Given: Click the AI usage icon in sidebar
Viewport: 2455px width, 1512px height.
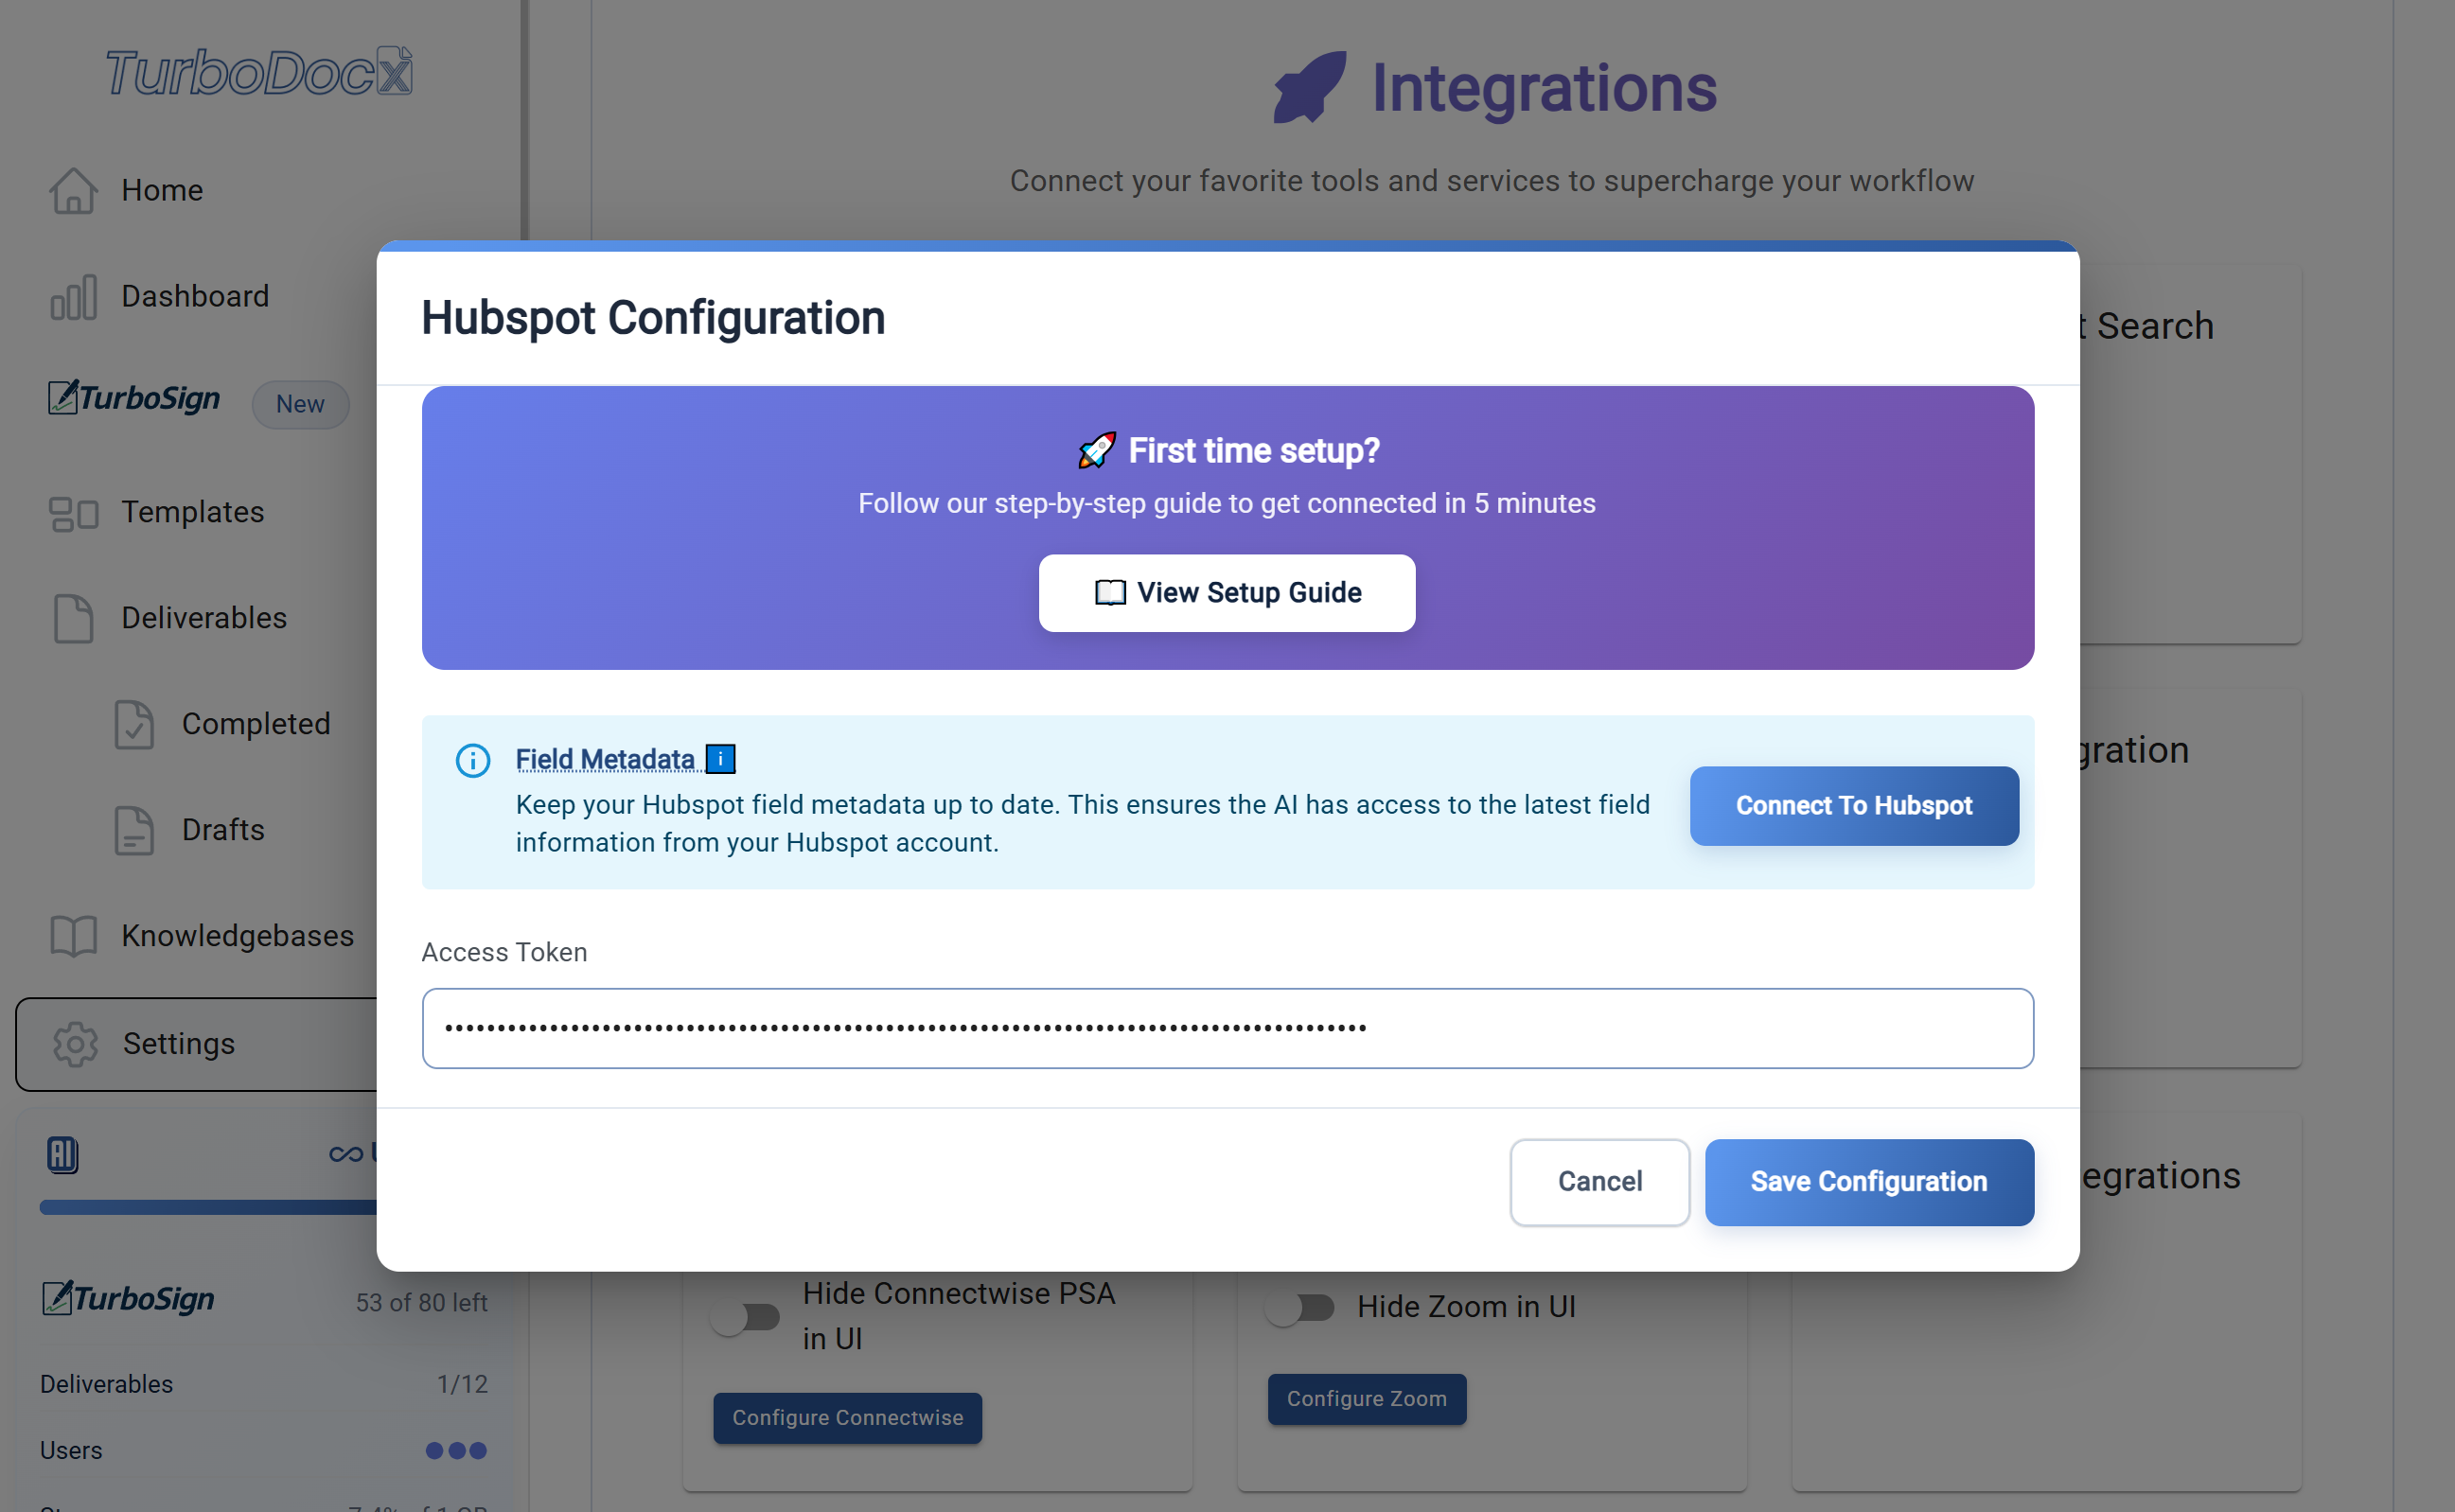Looking at the screenshot, I should [x=62, y=1155].
